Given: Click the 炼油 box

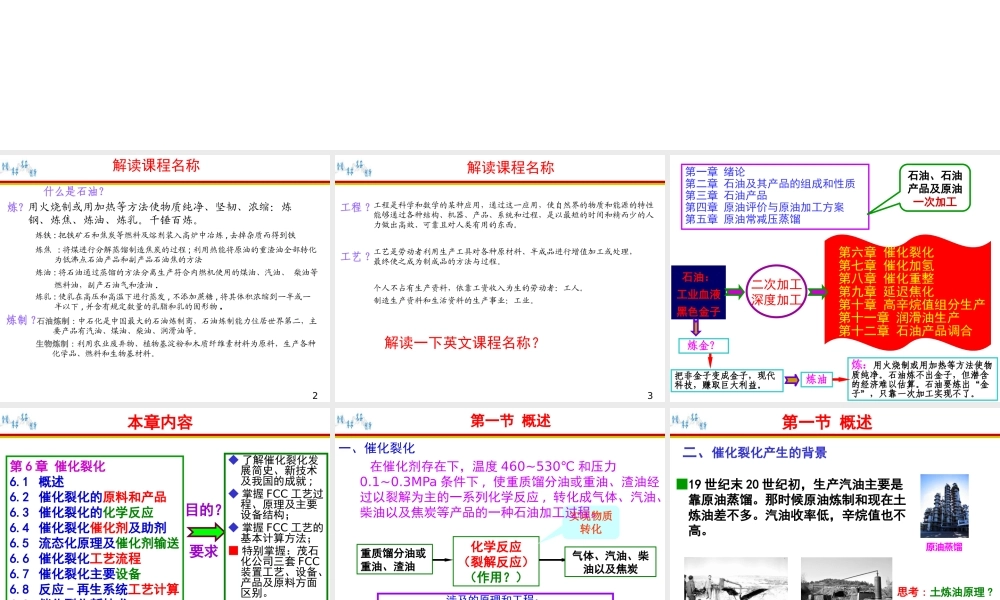Looking at the screenshot, I should pyautogui.click(x=816, y=379).
